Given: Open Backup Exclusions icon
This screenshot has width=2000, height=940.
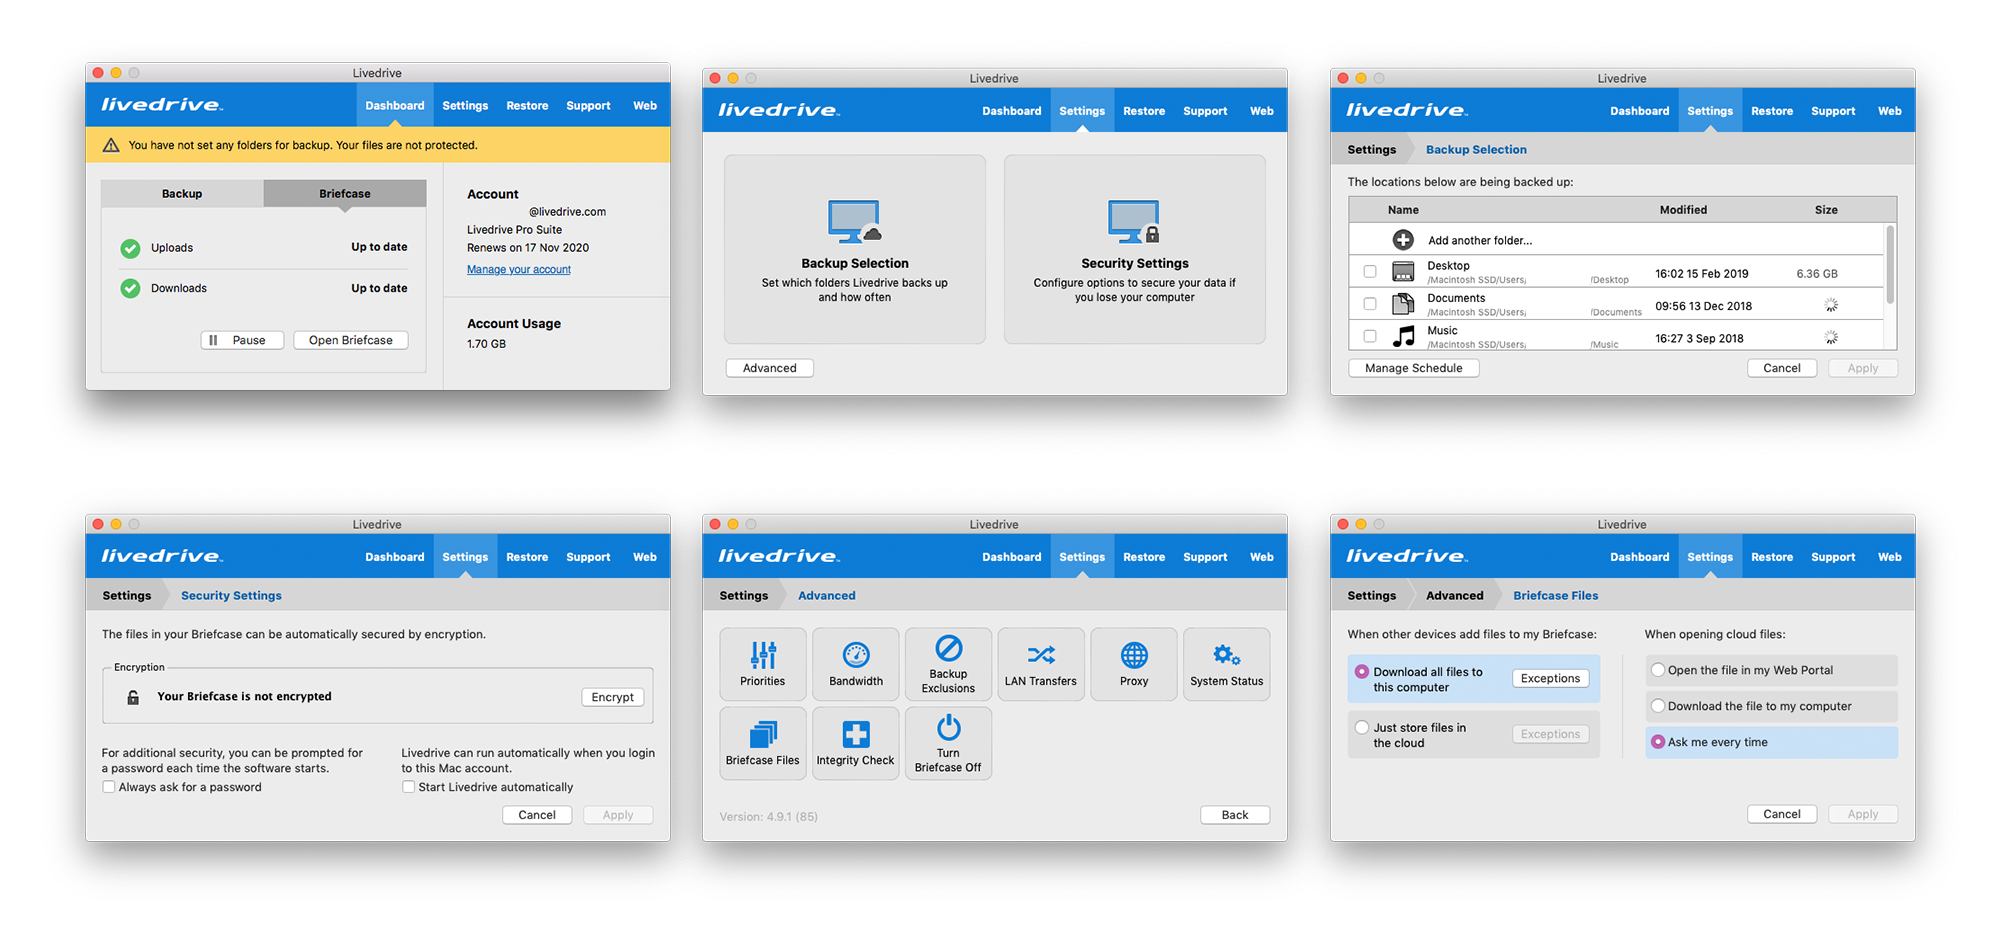Looking at the screenshot, I should pos(948,664).
